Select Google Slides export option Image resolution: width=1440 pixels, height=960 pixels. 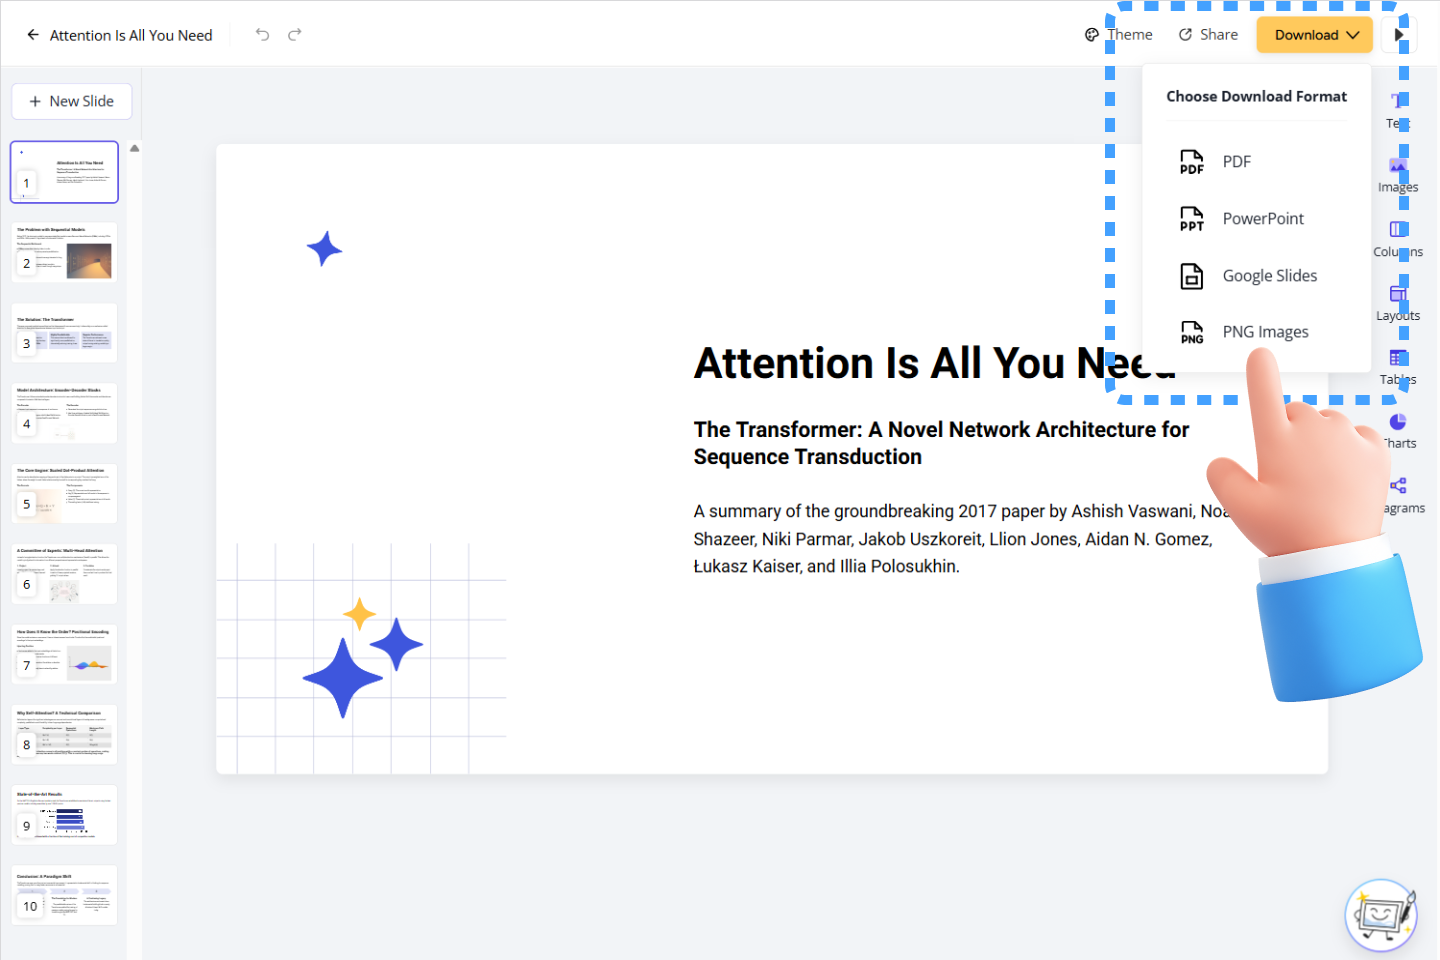(1269, 276)
